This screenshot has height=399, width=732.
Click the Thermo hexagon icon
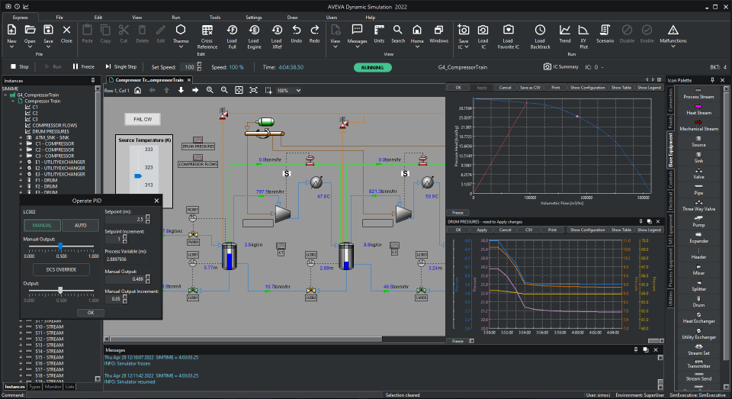coord(181,30)
